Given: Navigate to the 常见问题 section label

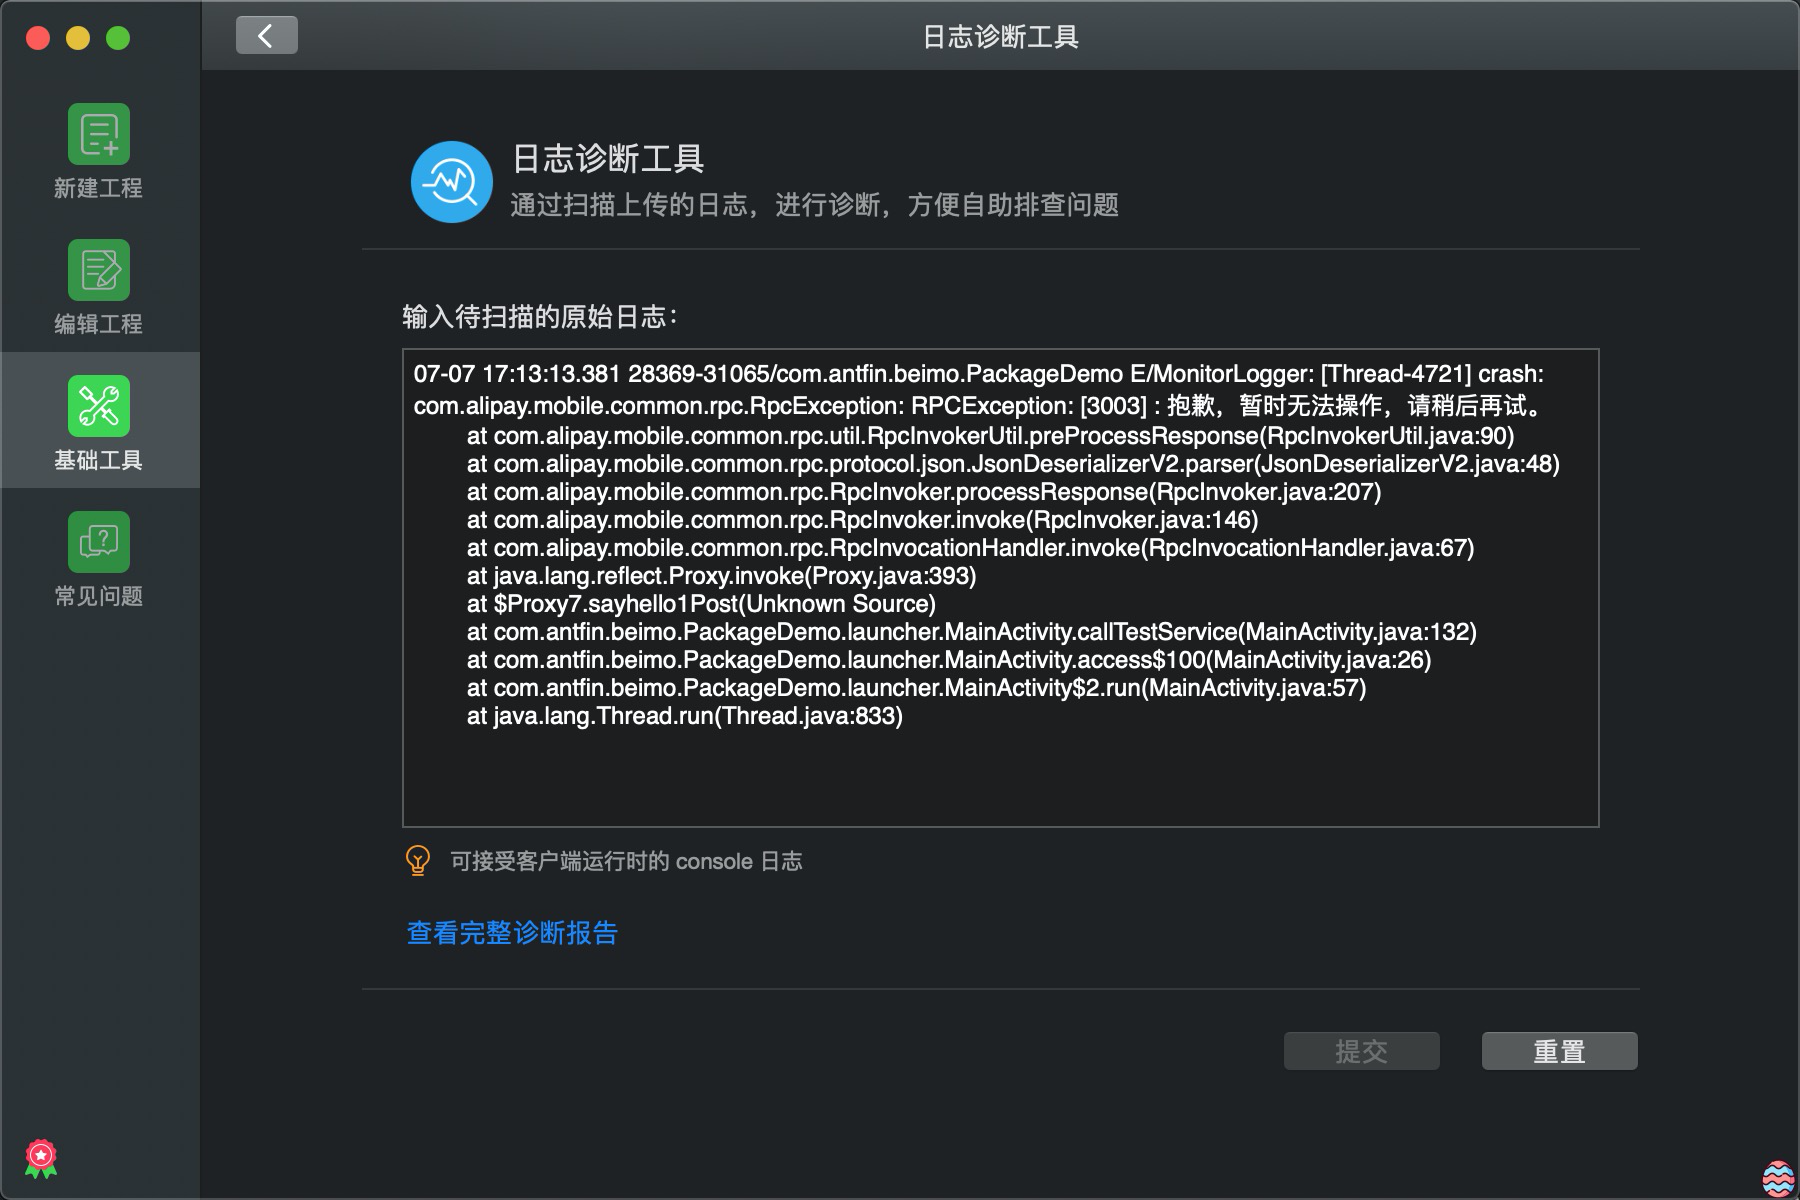Looking at the screenshot, I should point(97,597).
